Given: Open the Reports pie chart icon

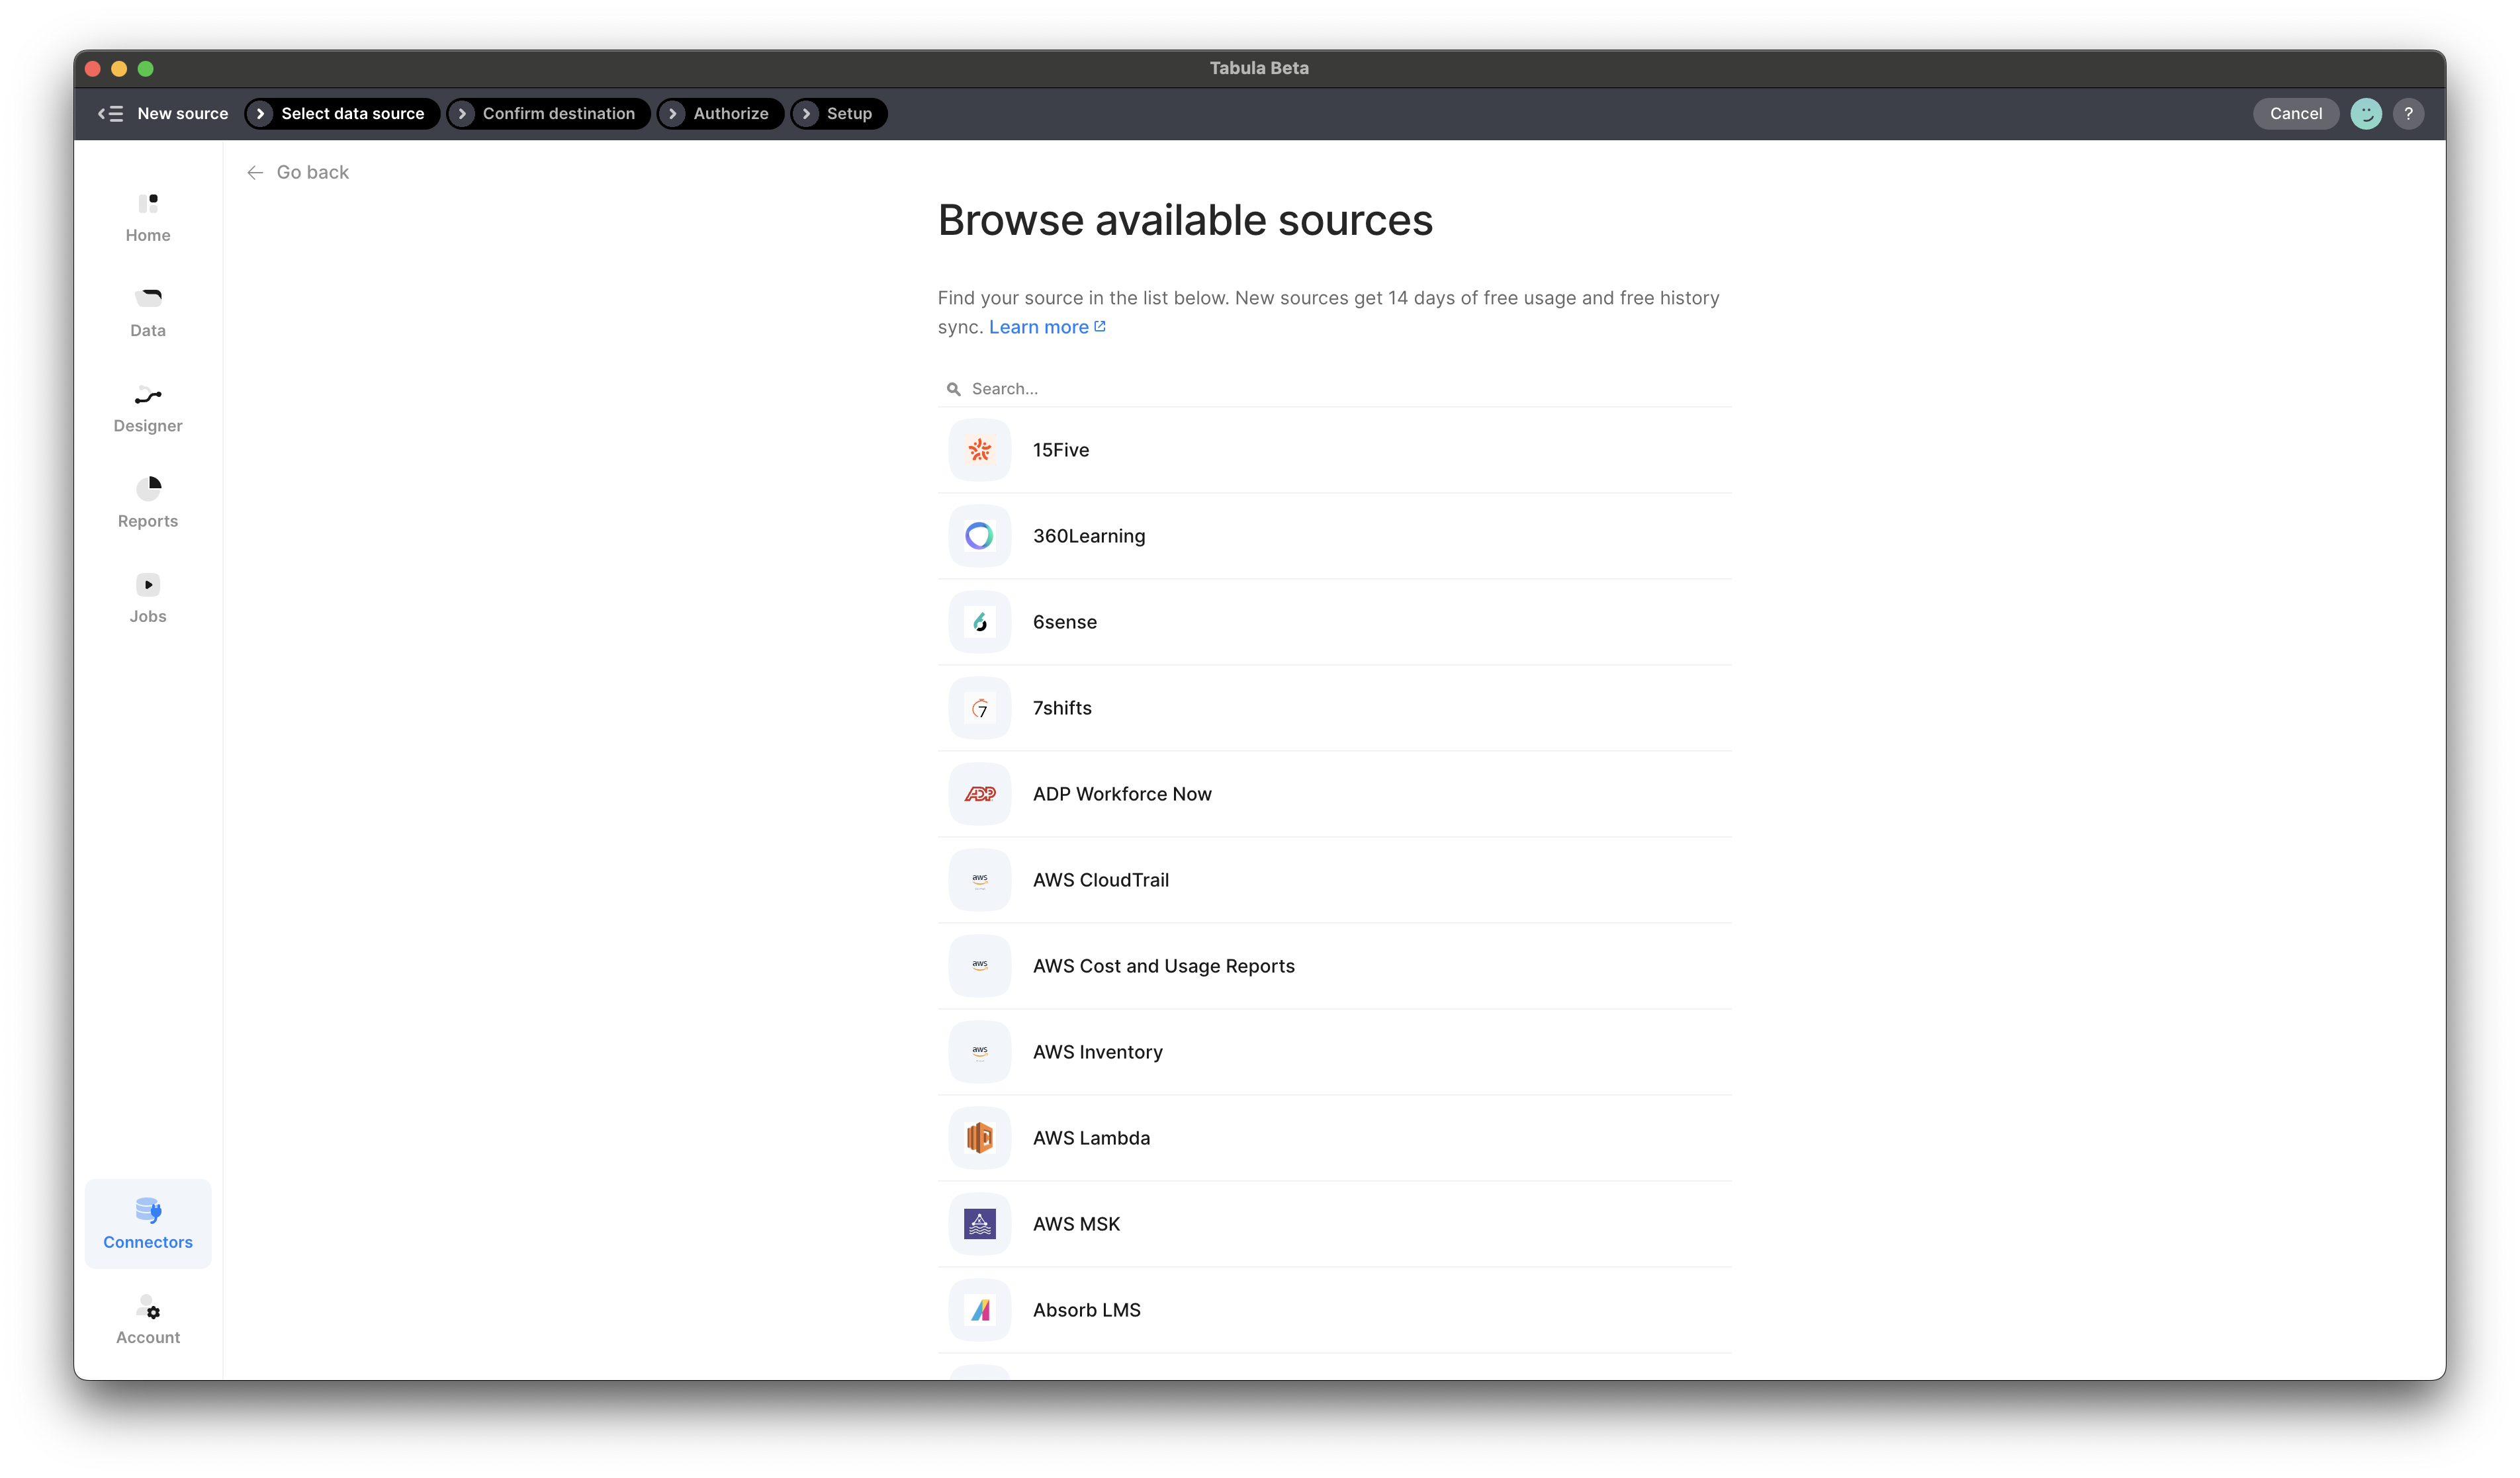Looking at the screenshot, I should point(148,488).
